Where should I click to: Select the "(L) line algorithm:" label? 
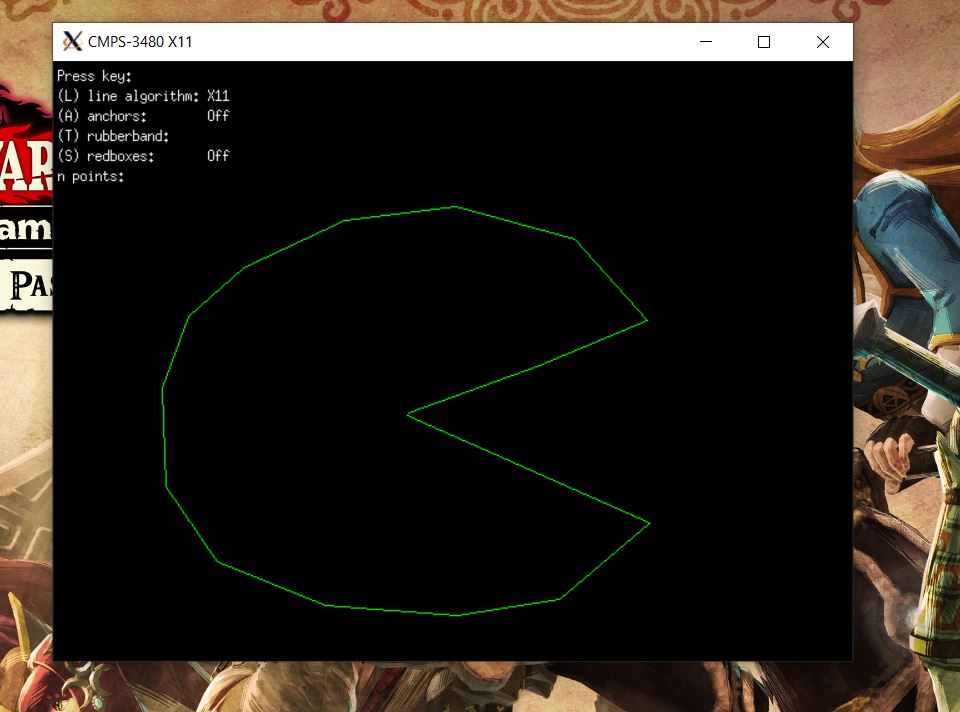(x=129, y=96)
